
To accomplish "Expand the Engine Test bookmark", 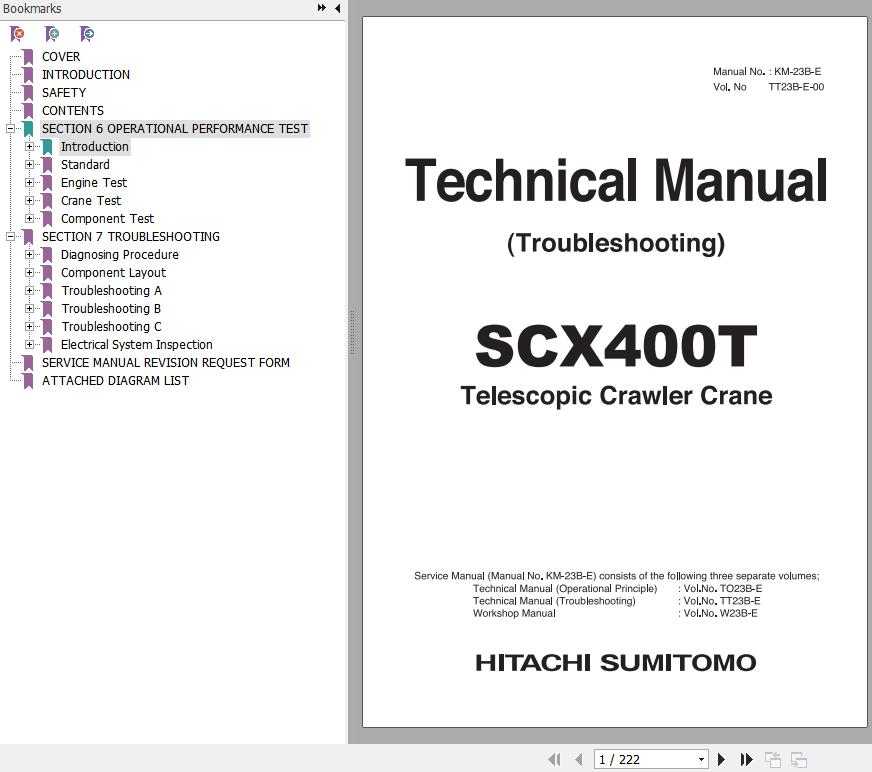I will tap(30, 183).
